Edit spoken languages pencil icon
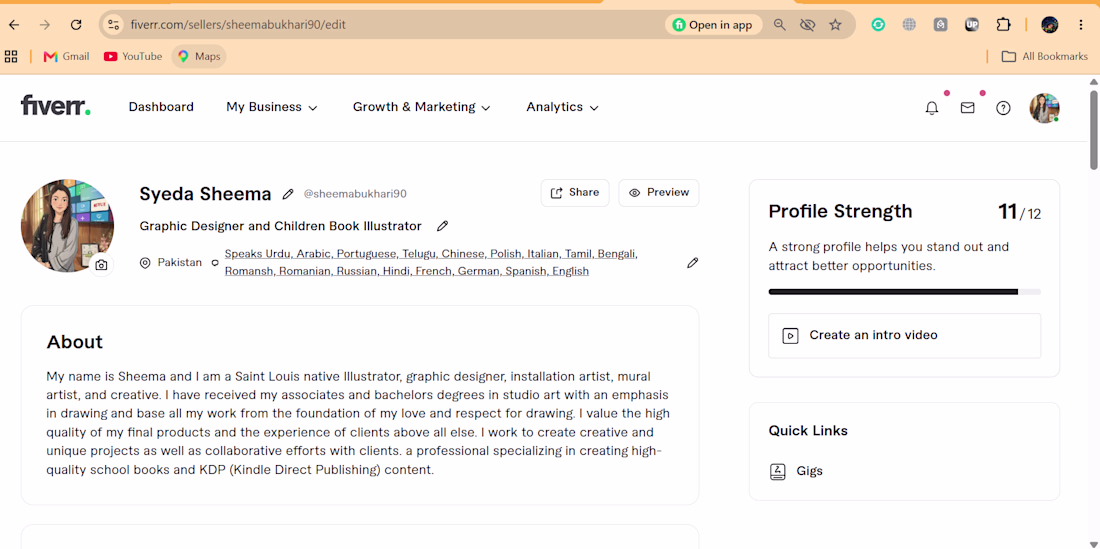 (692, 262)
